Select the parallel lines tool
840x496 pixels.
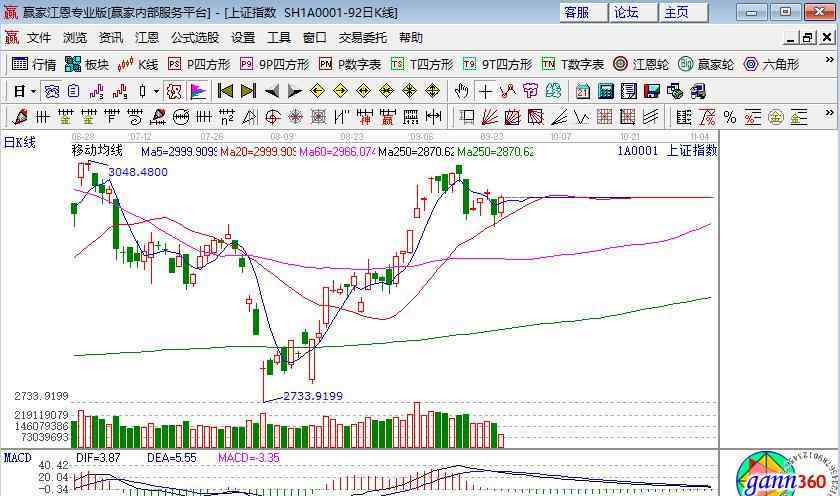click(650, 117)
